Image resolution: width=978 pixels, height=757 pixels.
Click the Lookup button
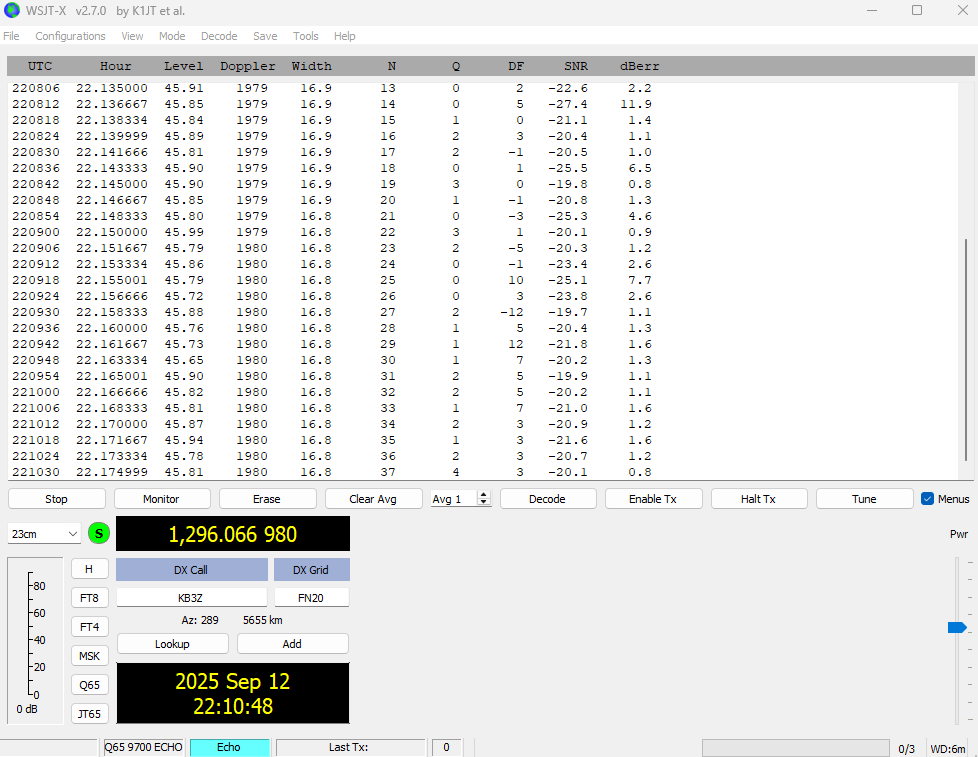[172, 644]
